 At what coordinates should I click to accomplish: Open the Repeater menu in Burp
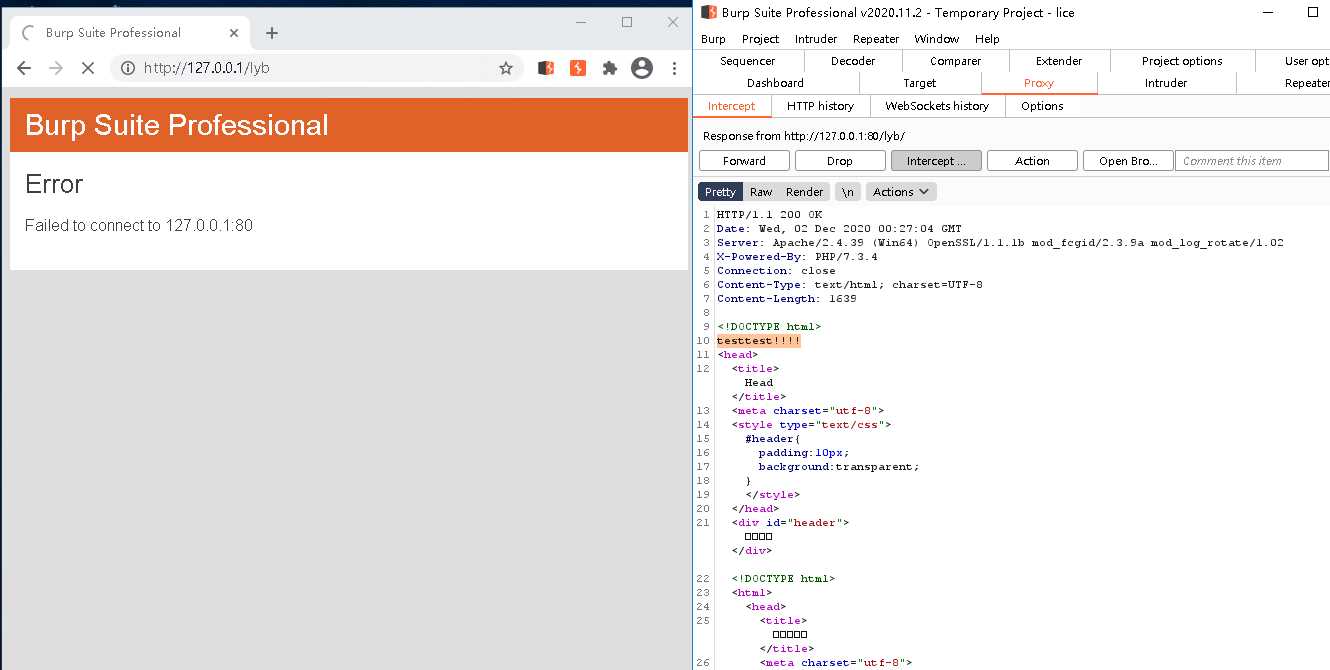pyautogui.click(x=876, y=39)
